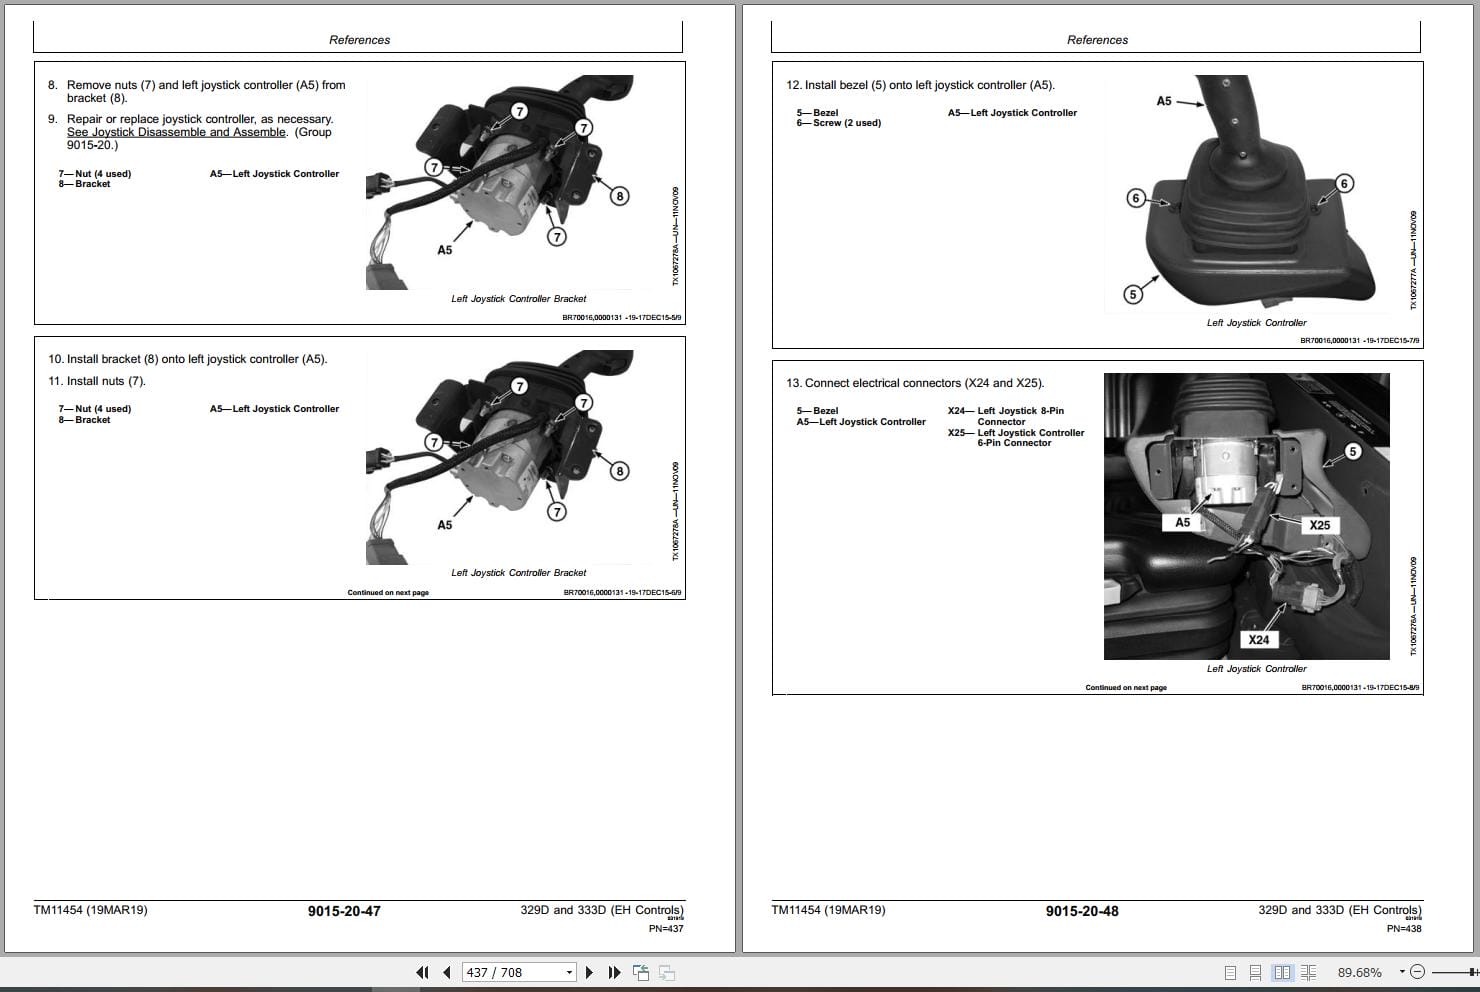Click 'Continued on next page' on left page

click(x=388, y=593)
